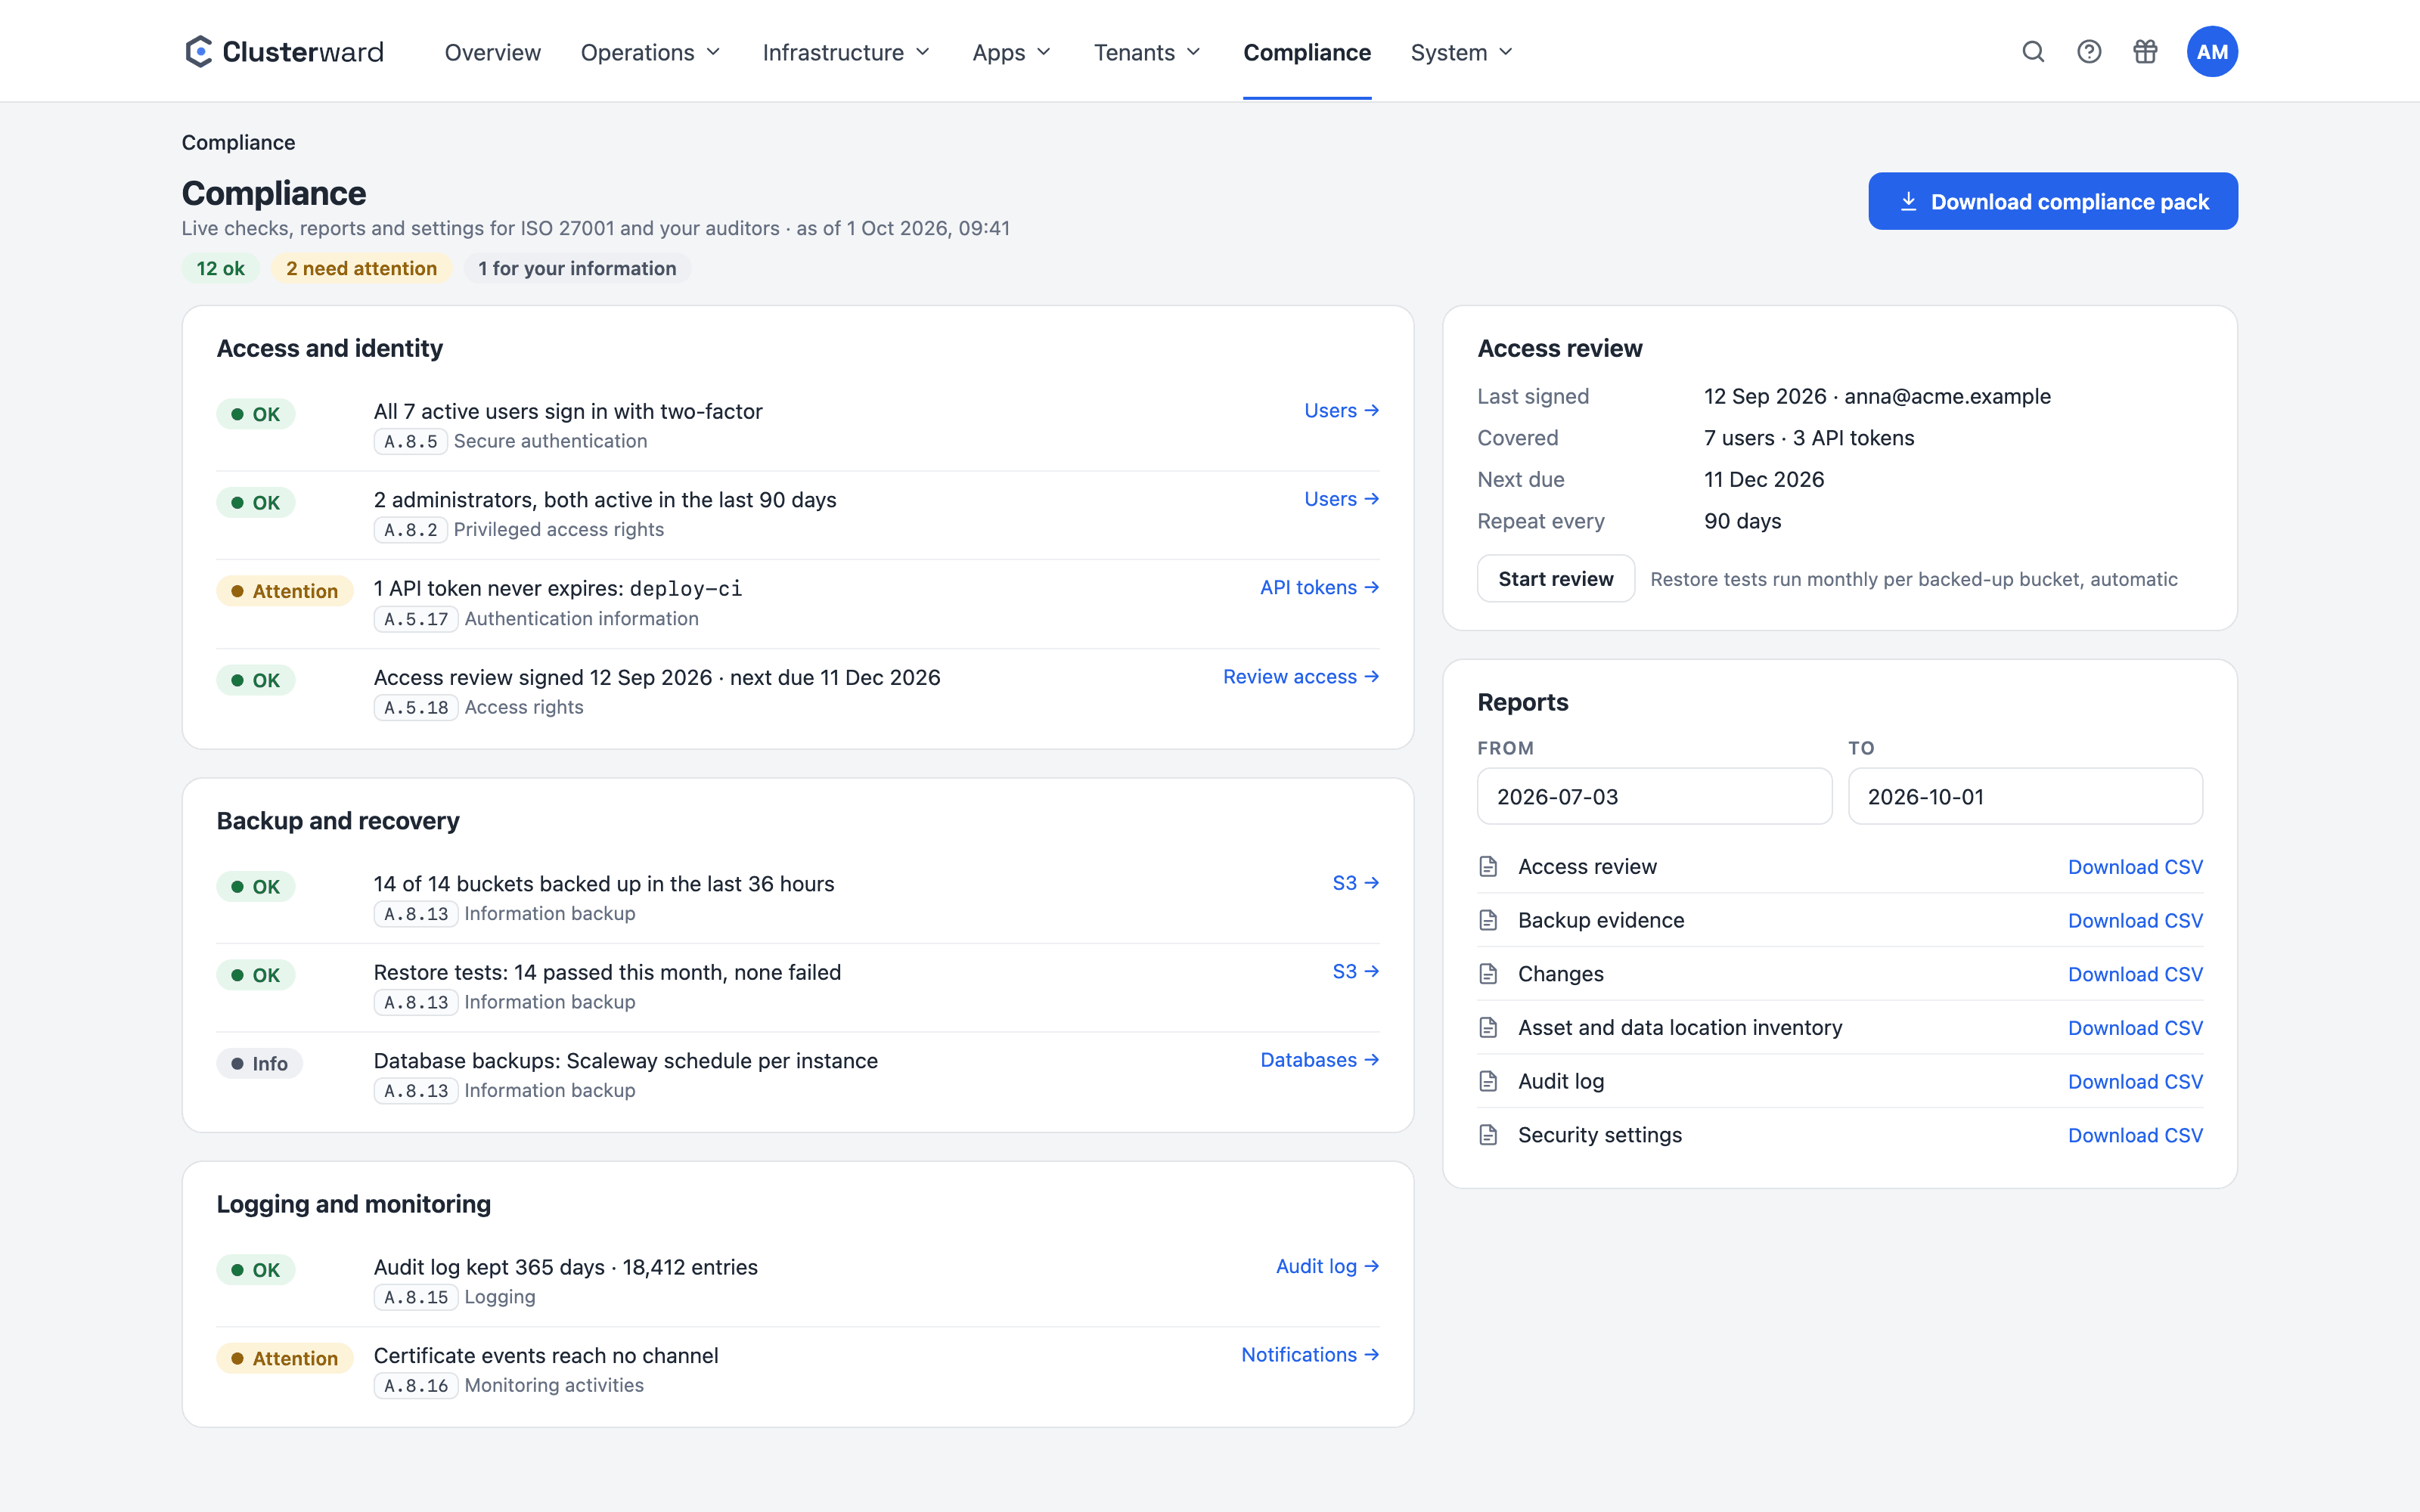Click the '12 ok' status pill
This screenshot has height=1512, width=2420.
point(220,268)
